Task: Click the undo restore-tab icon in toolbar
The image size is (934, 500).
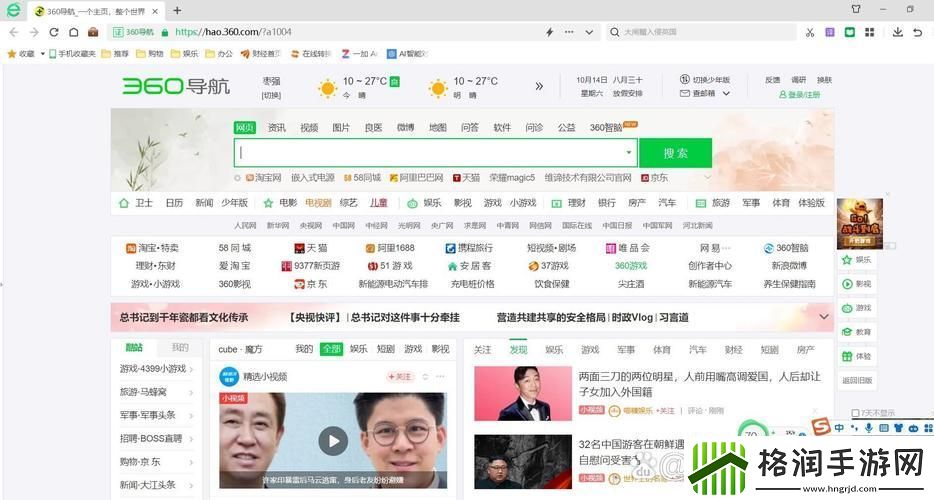Action: pyautogui.click(x=917, y=32)
